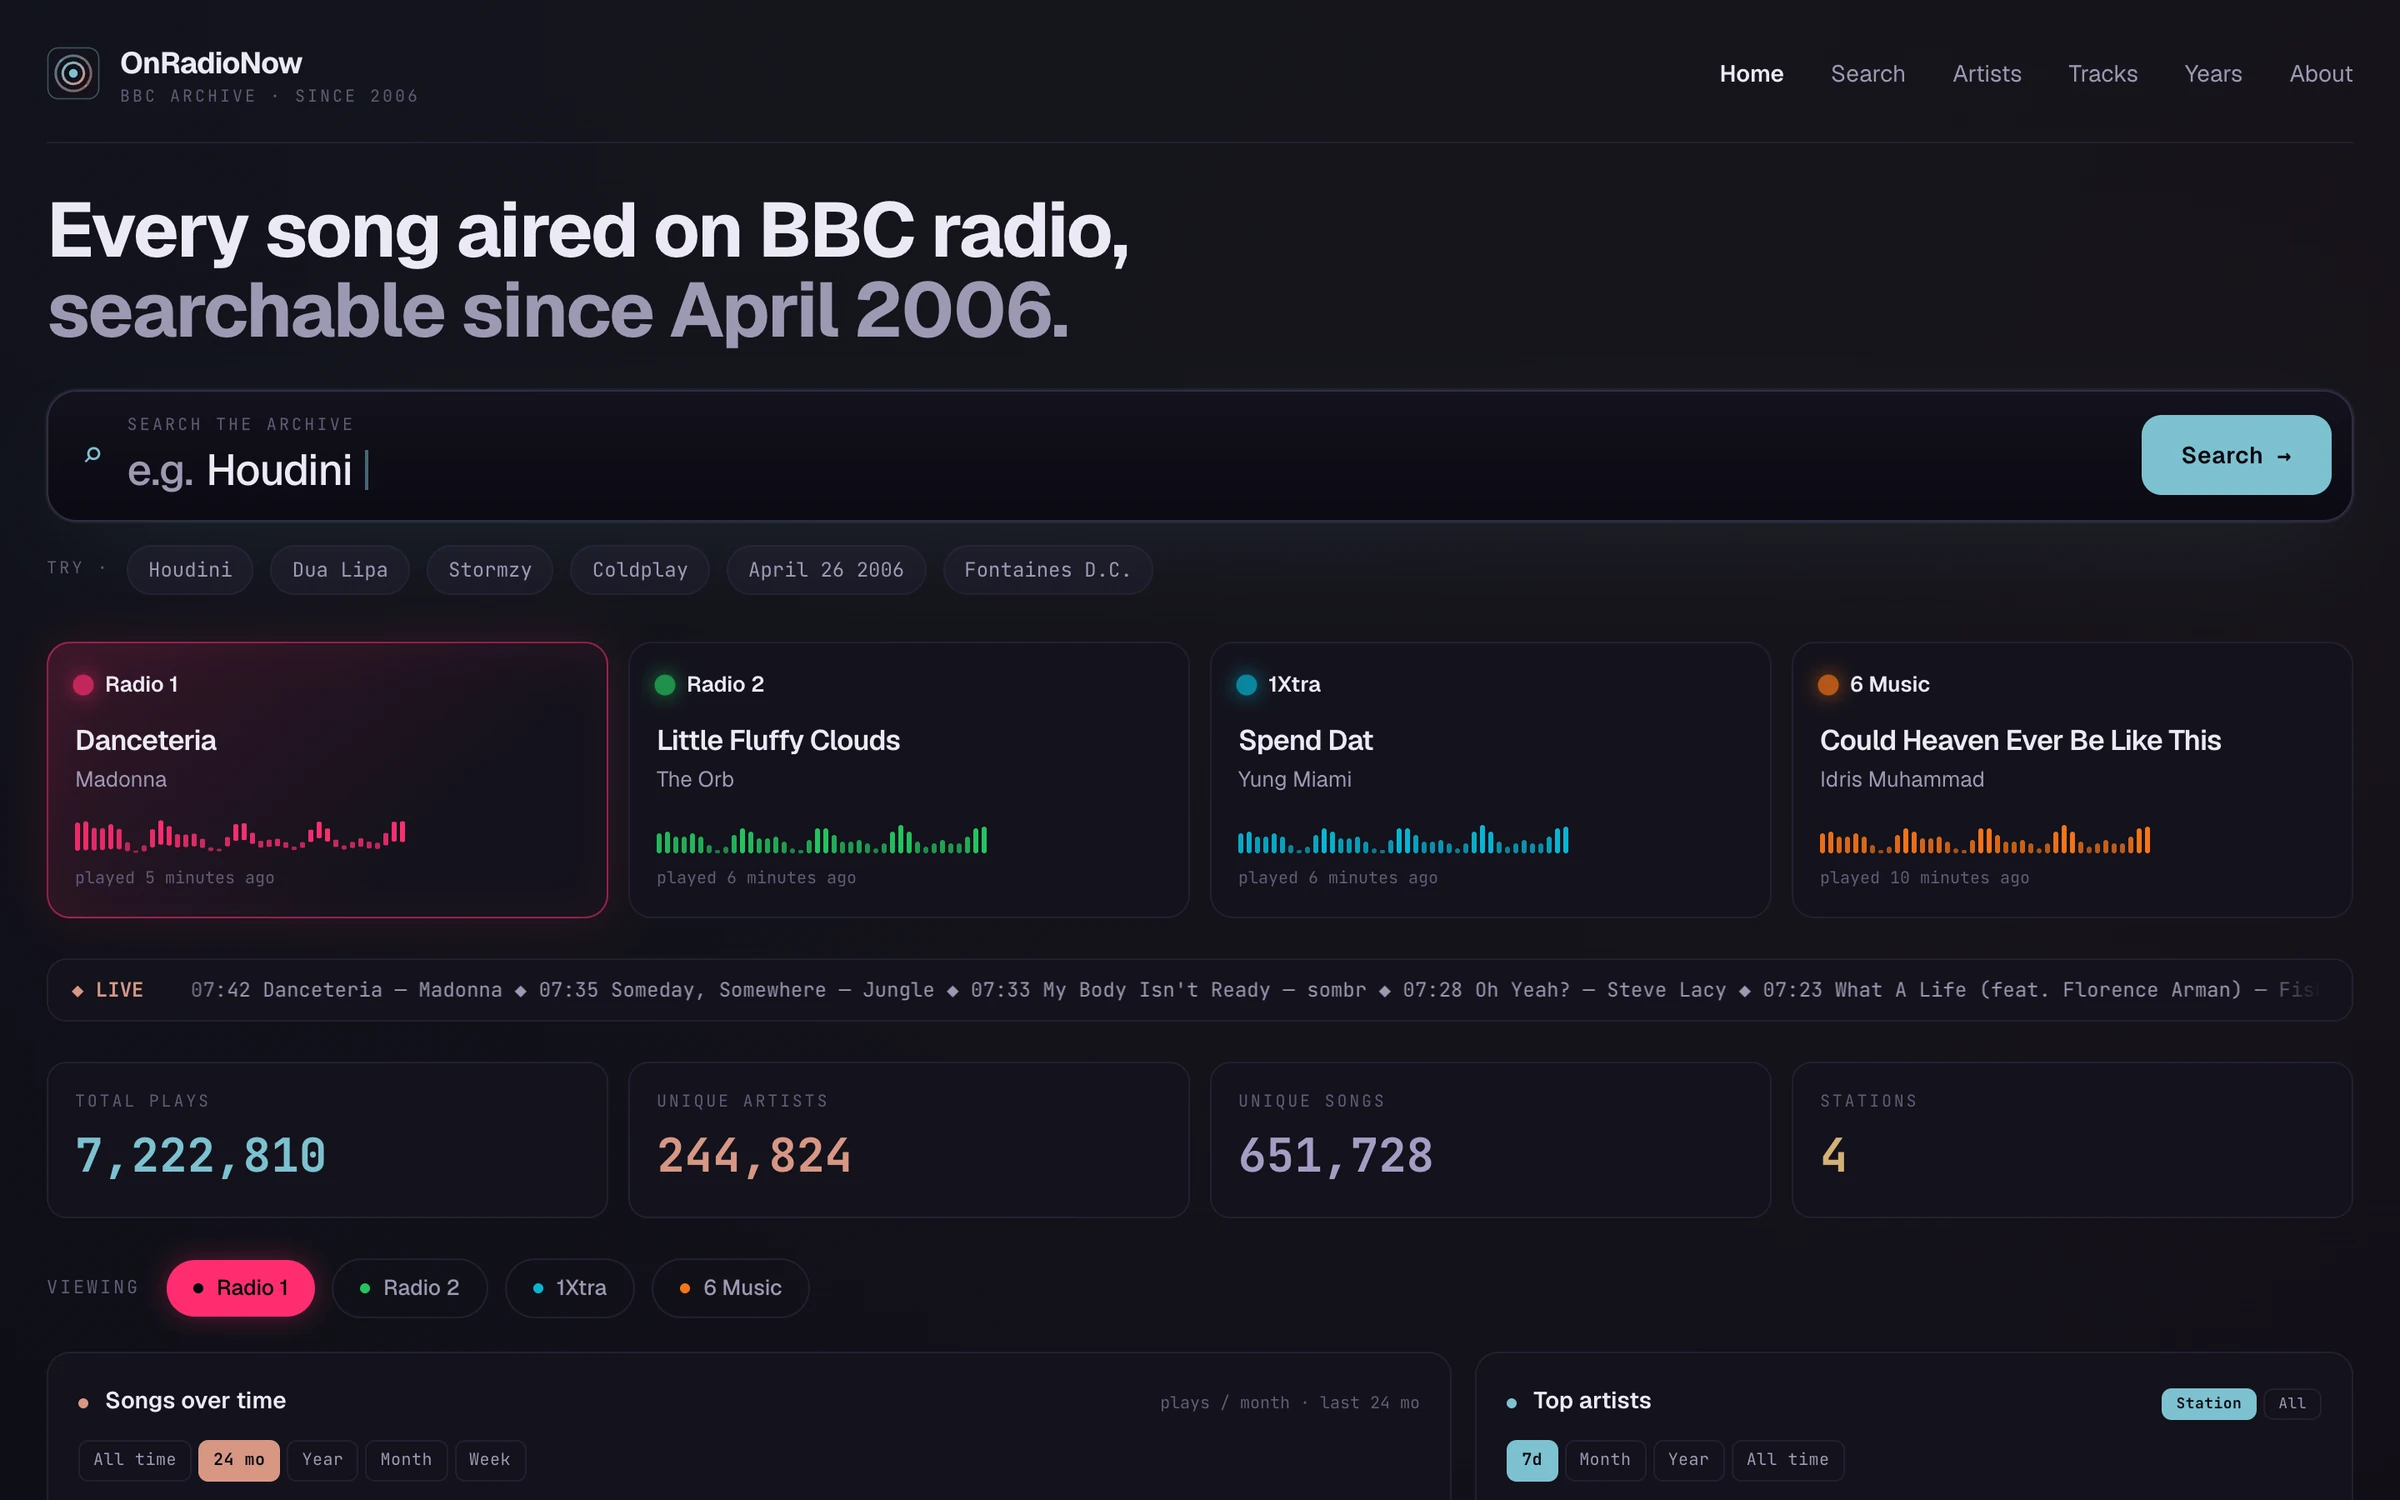Click the Little Fluffy Clouds green waveform
Screen dimensions: 2400x1500
[x=822, y=840]
